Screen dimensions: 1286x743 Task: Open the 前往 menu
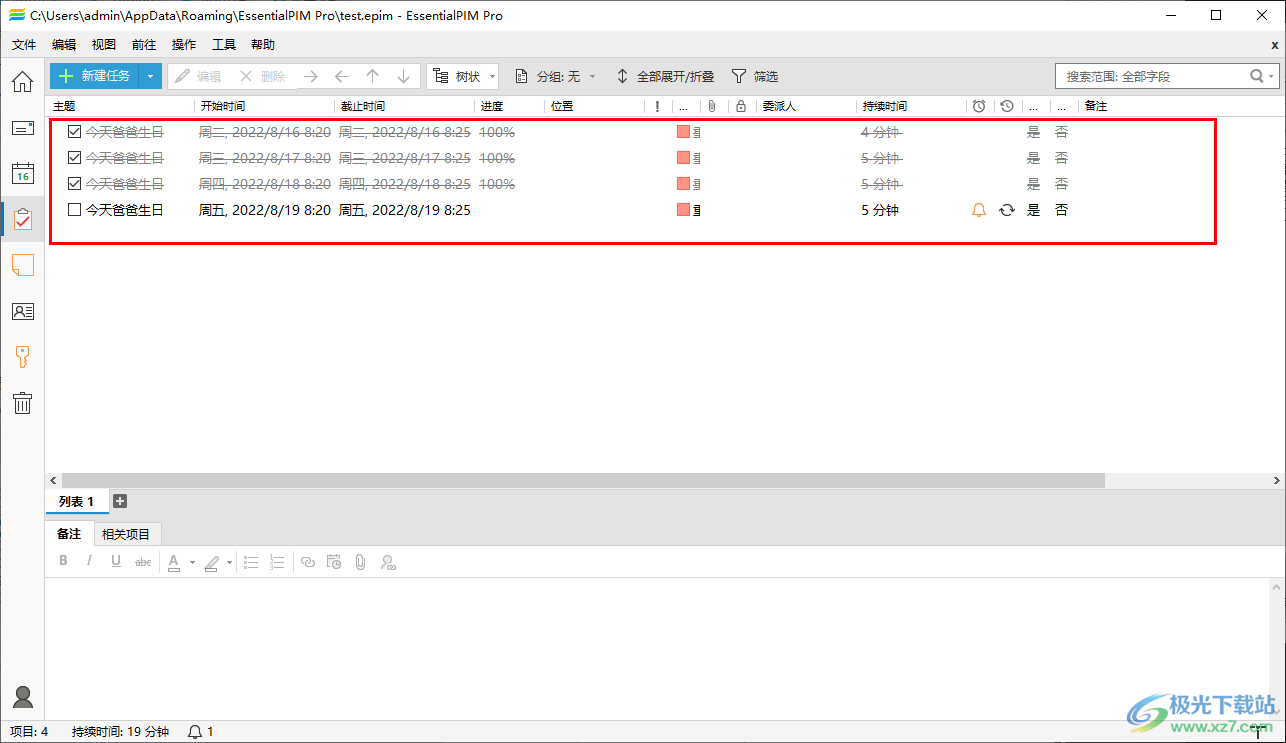(144, 45)
